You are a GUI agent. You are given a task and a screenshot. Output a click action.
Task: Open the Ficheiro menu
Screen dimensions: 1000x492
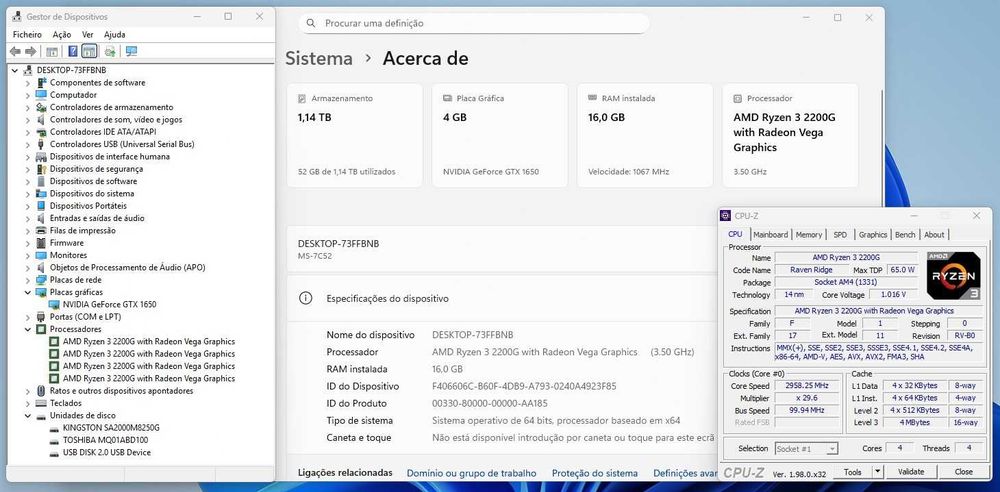point(27,34)
